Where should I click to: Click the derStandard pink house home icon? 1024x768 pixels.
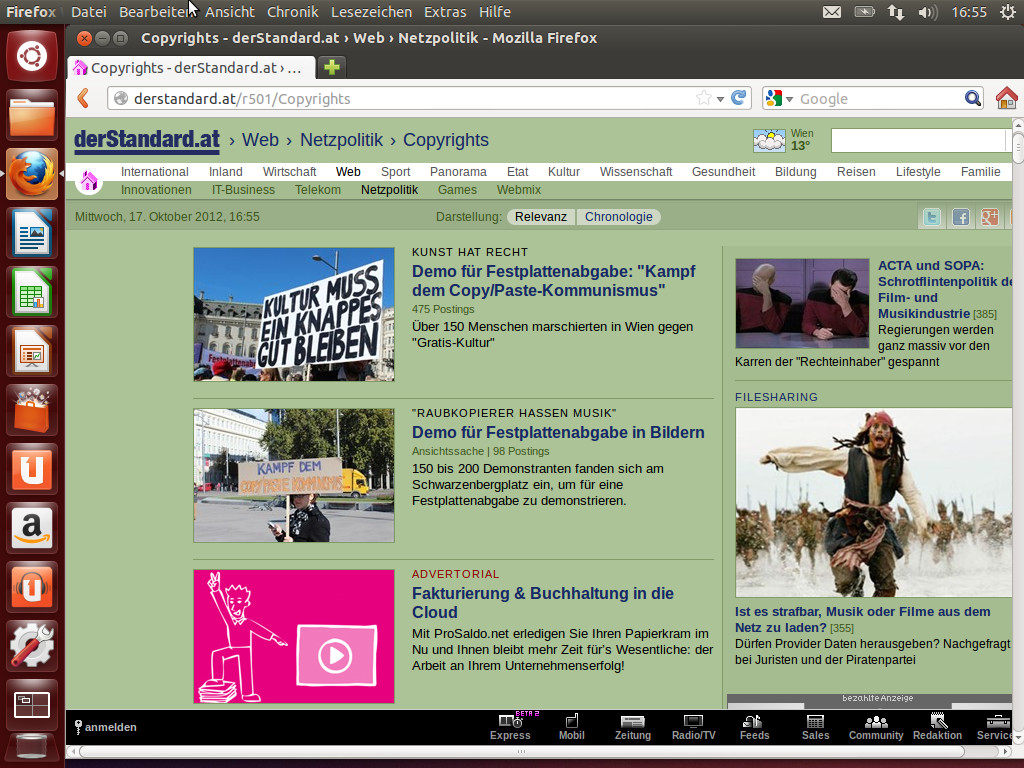(x=89, y=181)
